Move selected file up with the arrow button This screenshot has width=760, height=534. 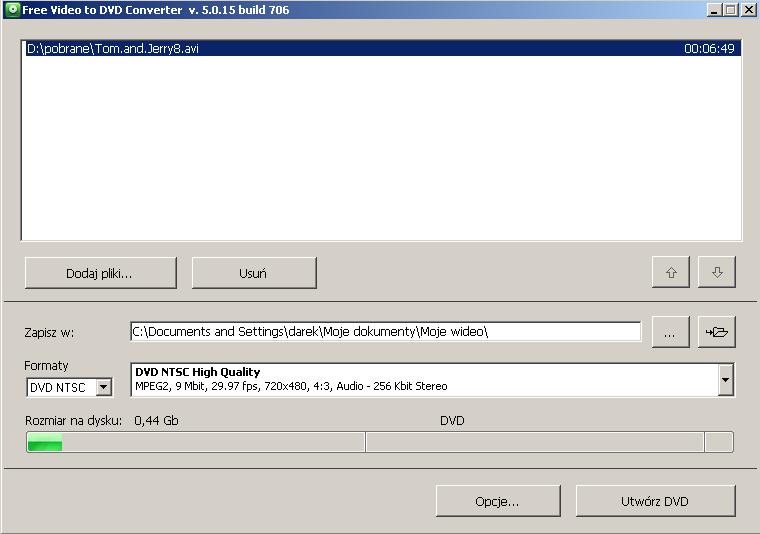click(671, 272)
